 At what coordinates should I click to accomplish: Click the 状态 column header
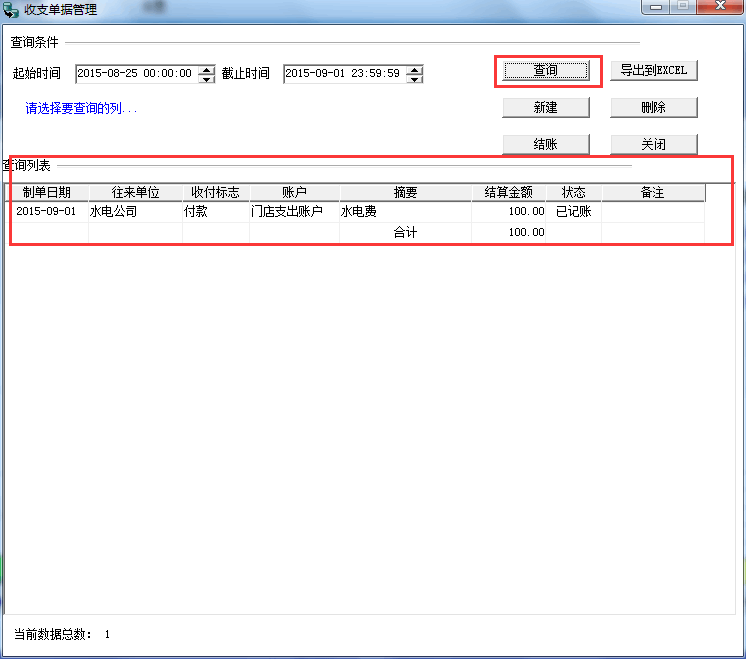click(574, 193)
